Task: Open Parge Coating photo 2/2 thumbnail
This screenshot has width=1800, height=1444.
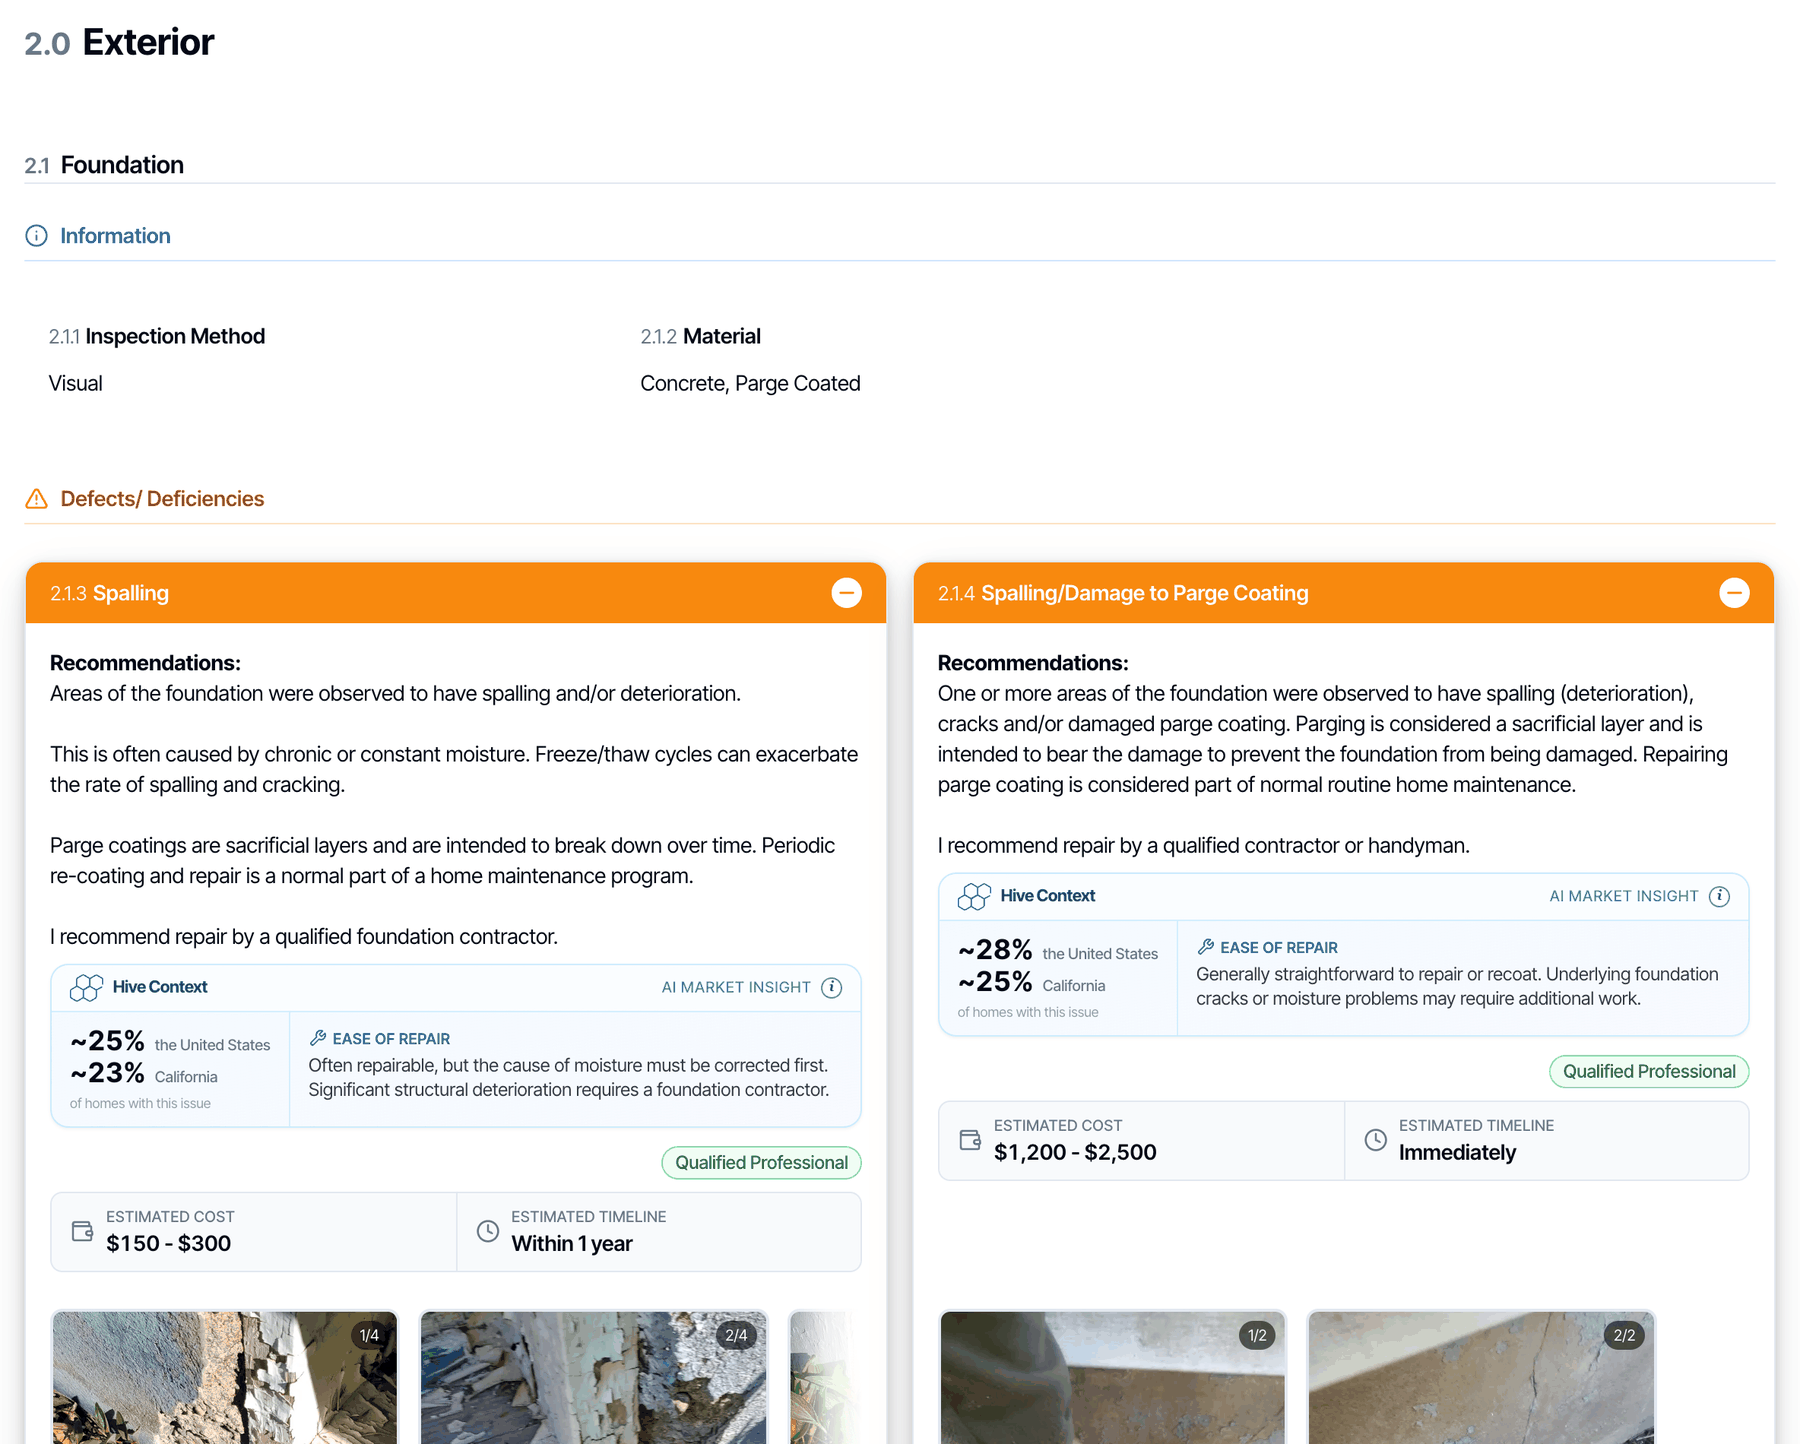Action: point(1481,1377)
